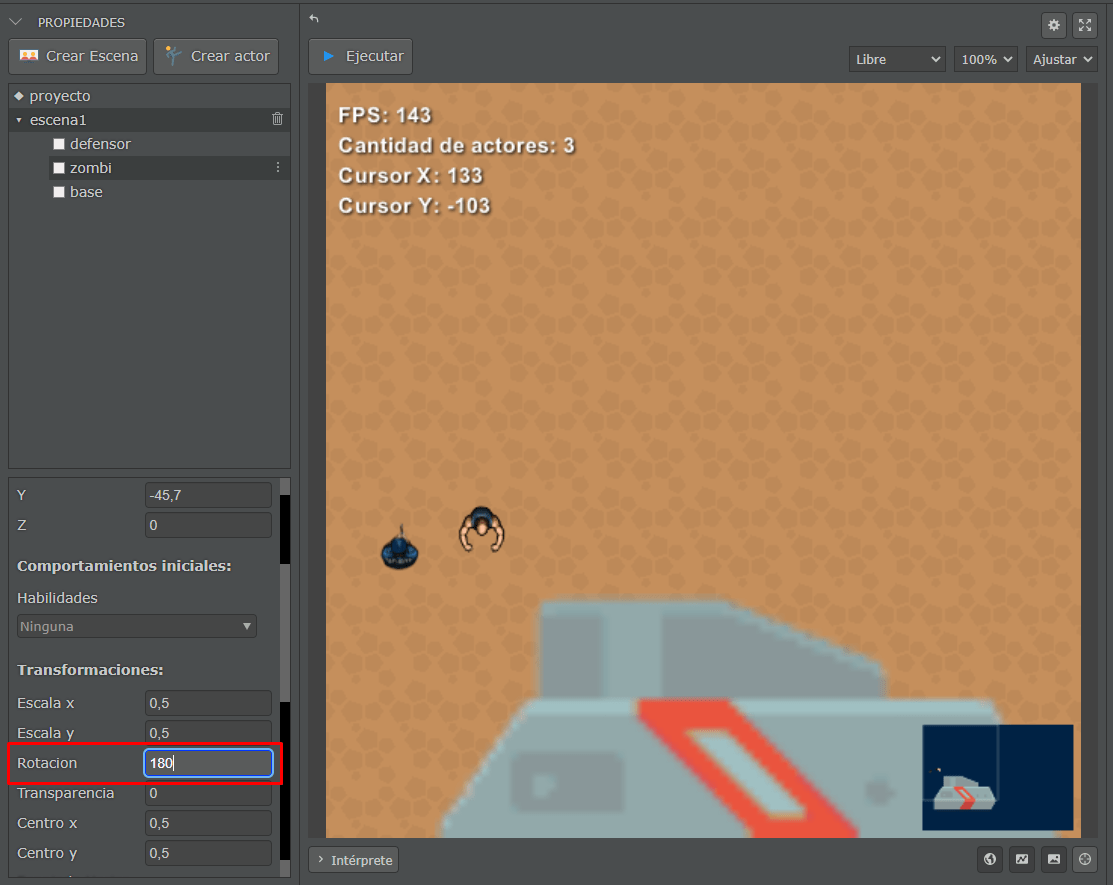This screenshot has width=1113, height=885.
Task: Open the 100% zoom dropdown
Action: point(986,60)
